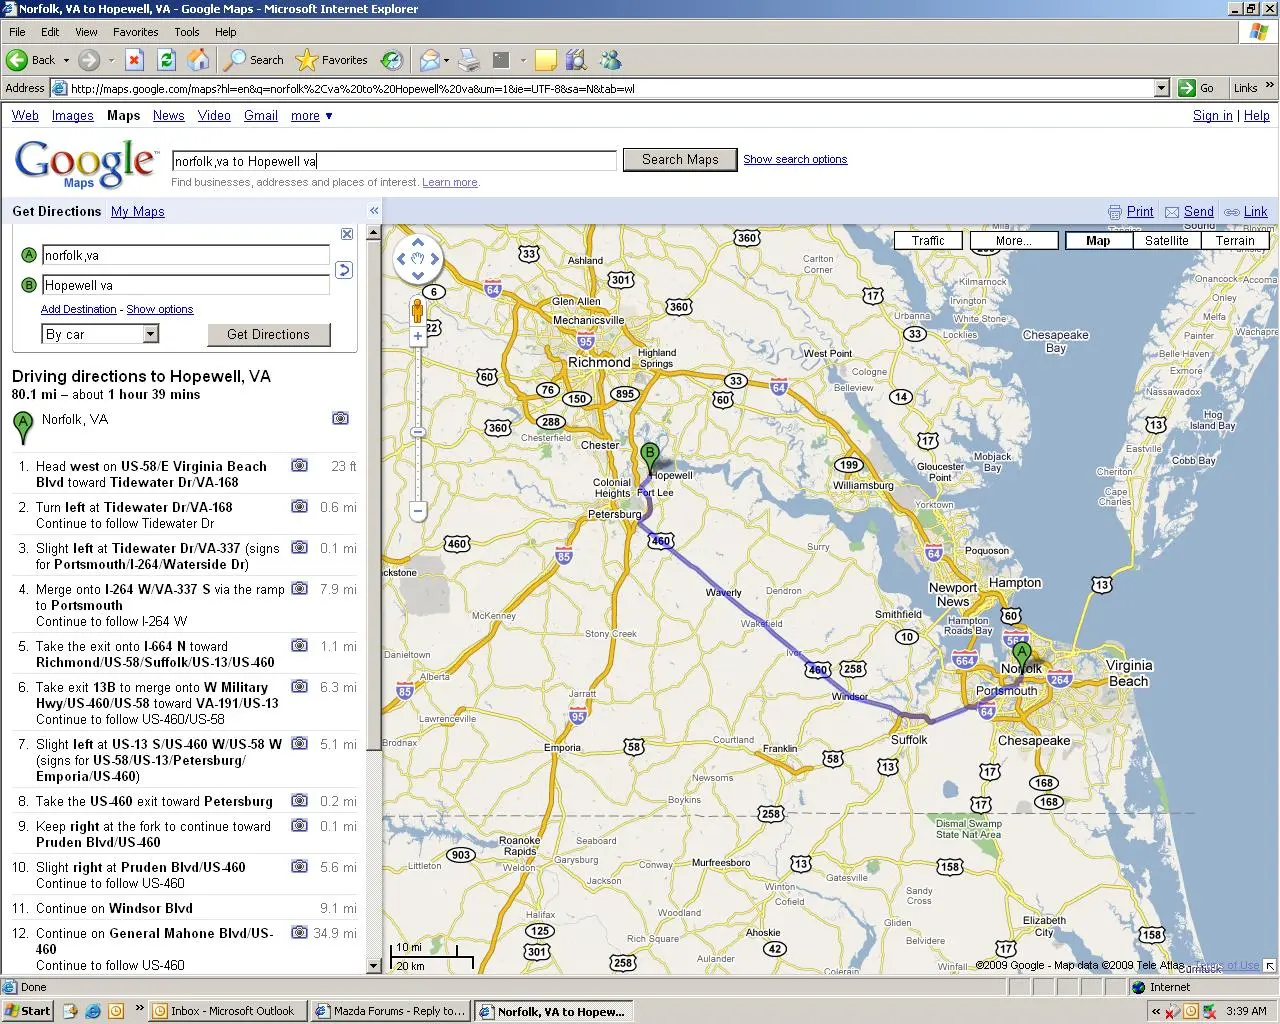Select the Get Directions tab
The image size is (1280, 1024).
(56, 212)
